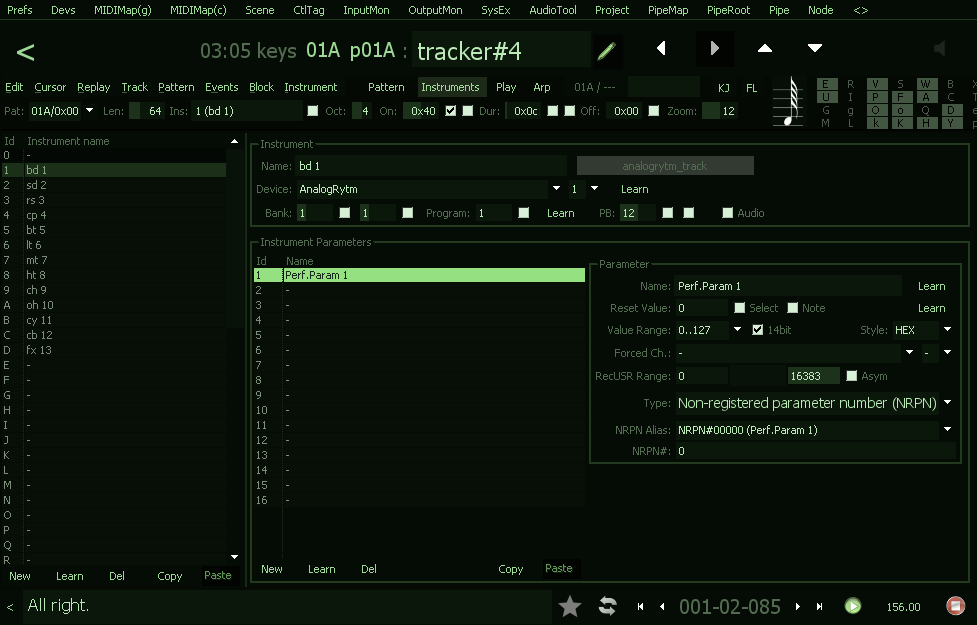
Task: Open the SysEx menu
Action: [x=494, y=10]
